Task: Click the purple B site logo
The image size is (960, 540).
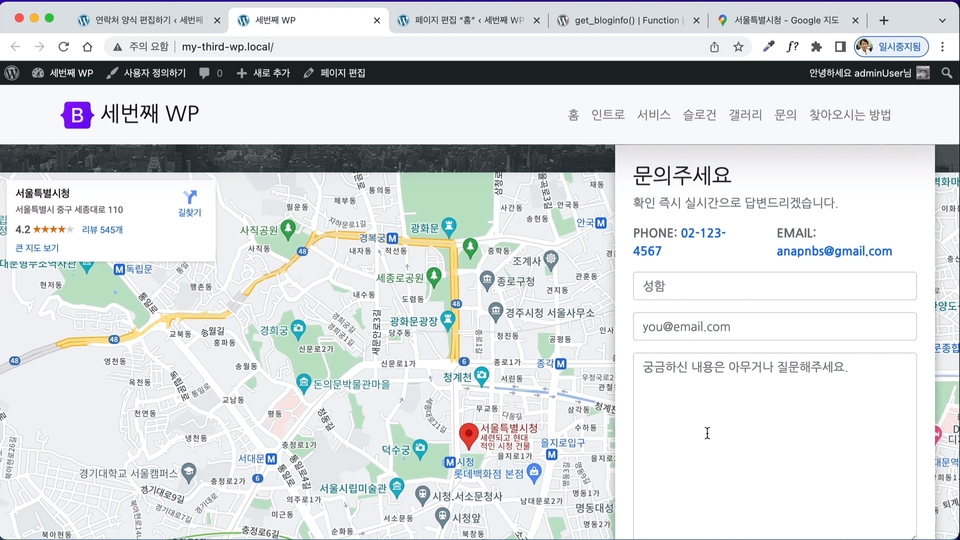Action: (77, 114)
